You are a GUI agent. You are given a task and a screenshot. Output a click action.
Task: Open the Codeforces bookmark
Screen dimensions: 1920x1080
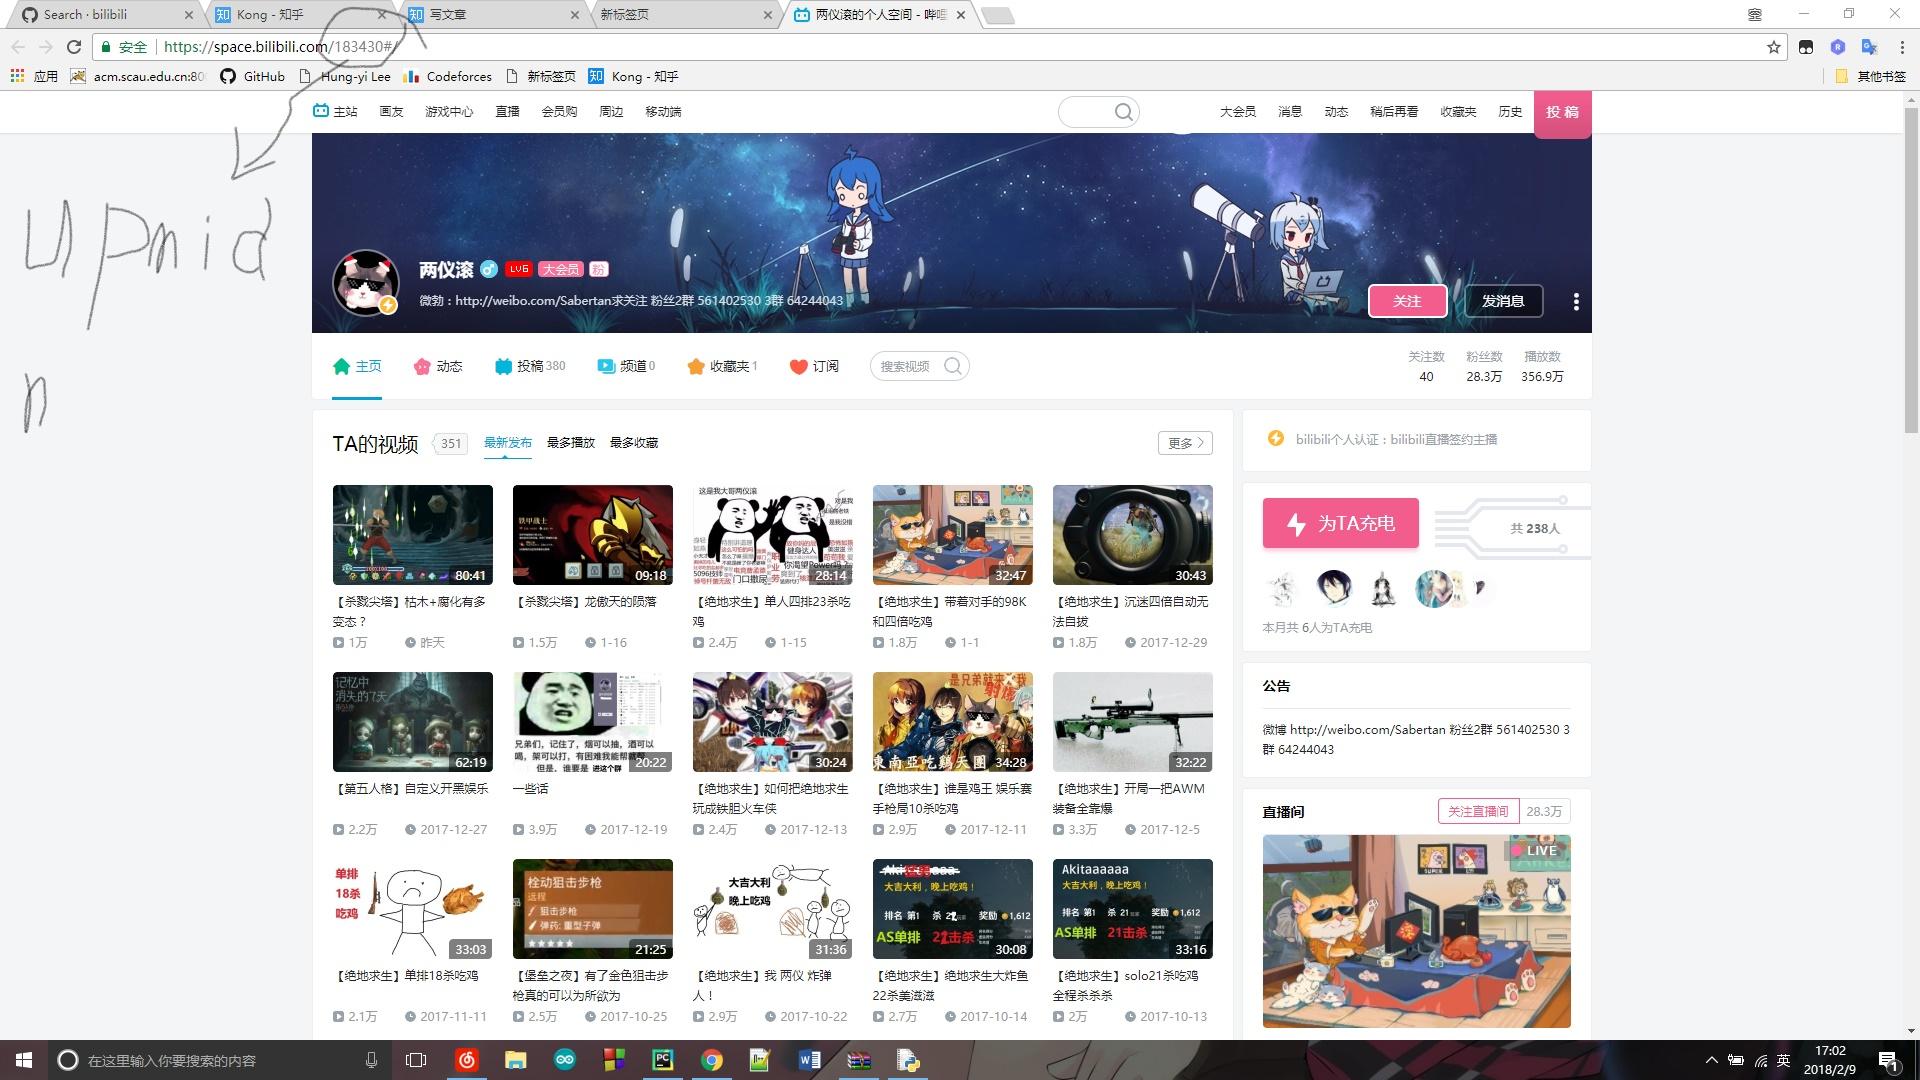click(x=447, y=76)
